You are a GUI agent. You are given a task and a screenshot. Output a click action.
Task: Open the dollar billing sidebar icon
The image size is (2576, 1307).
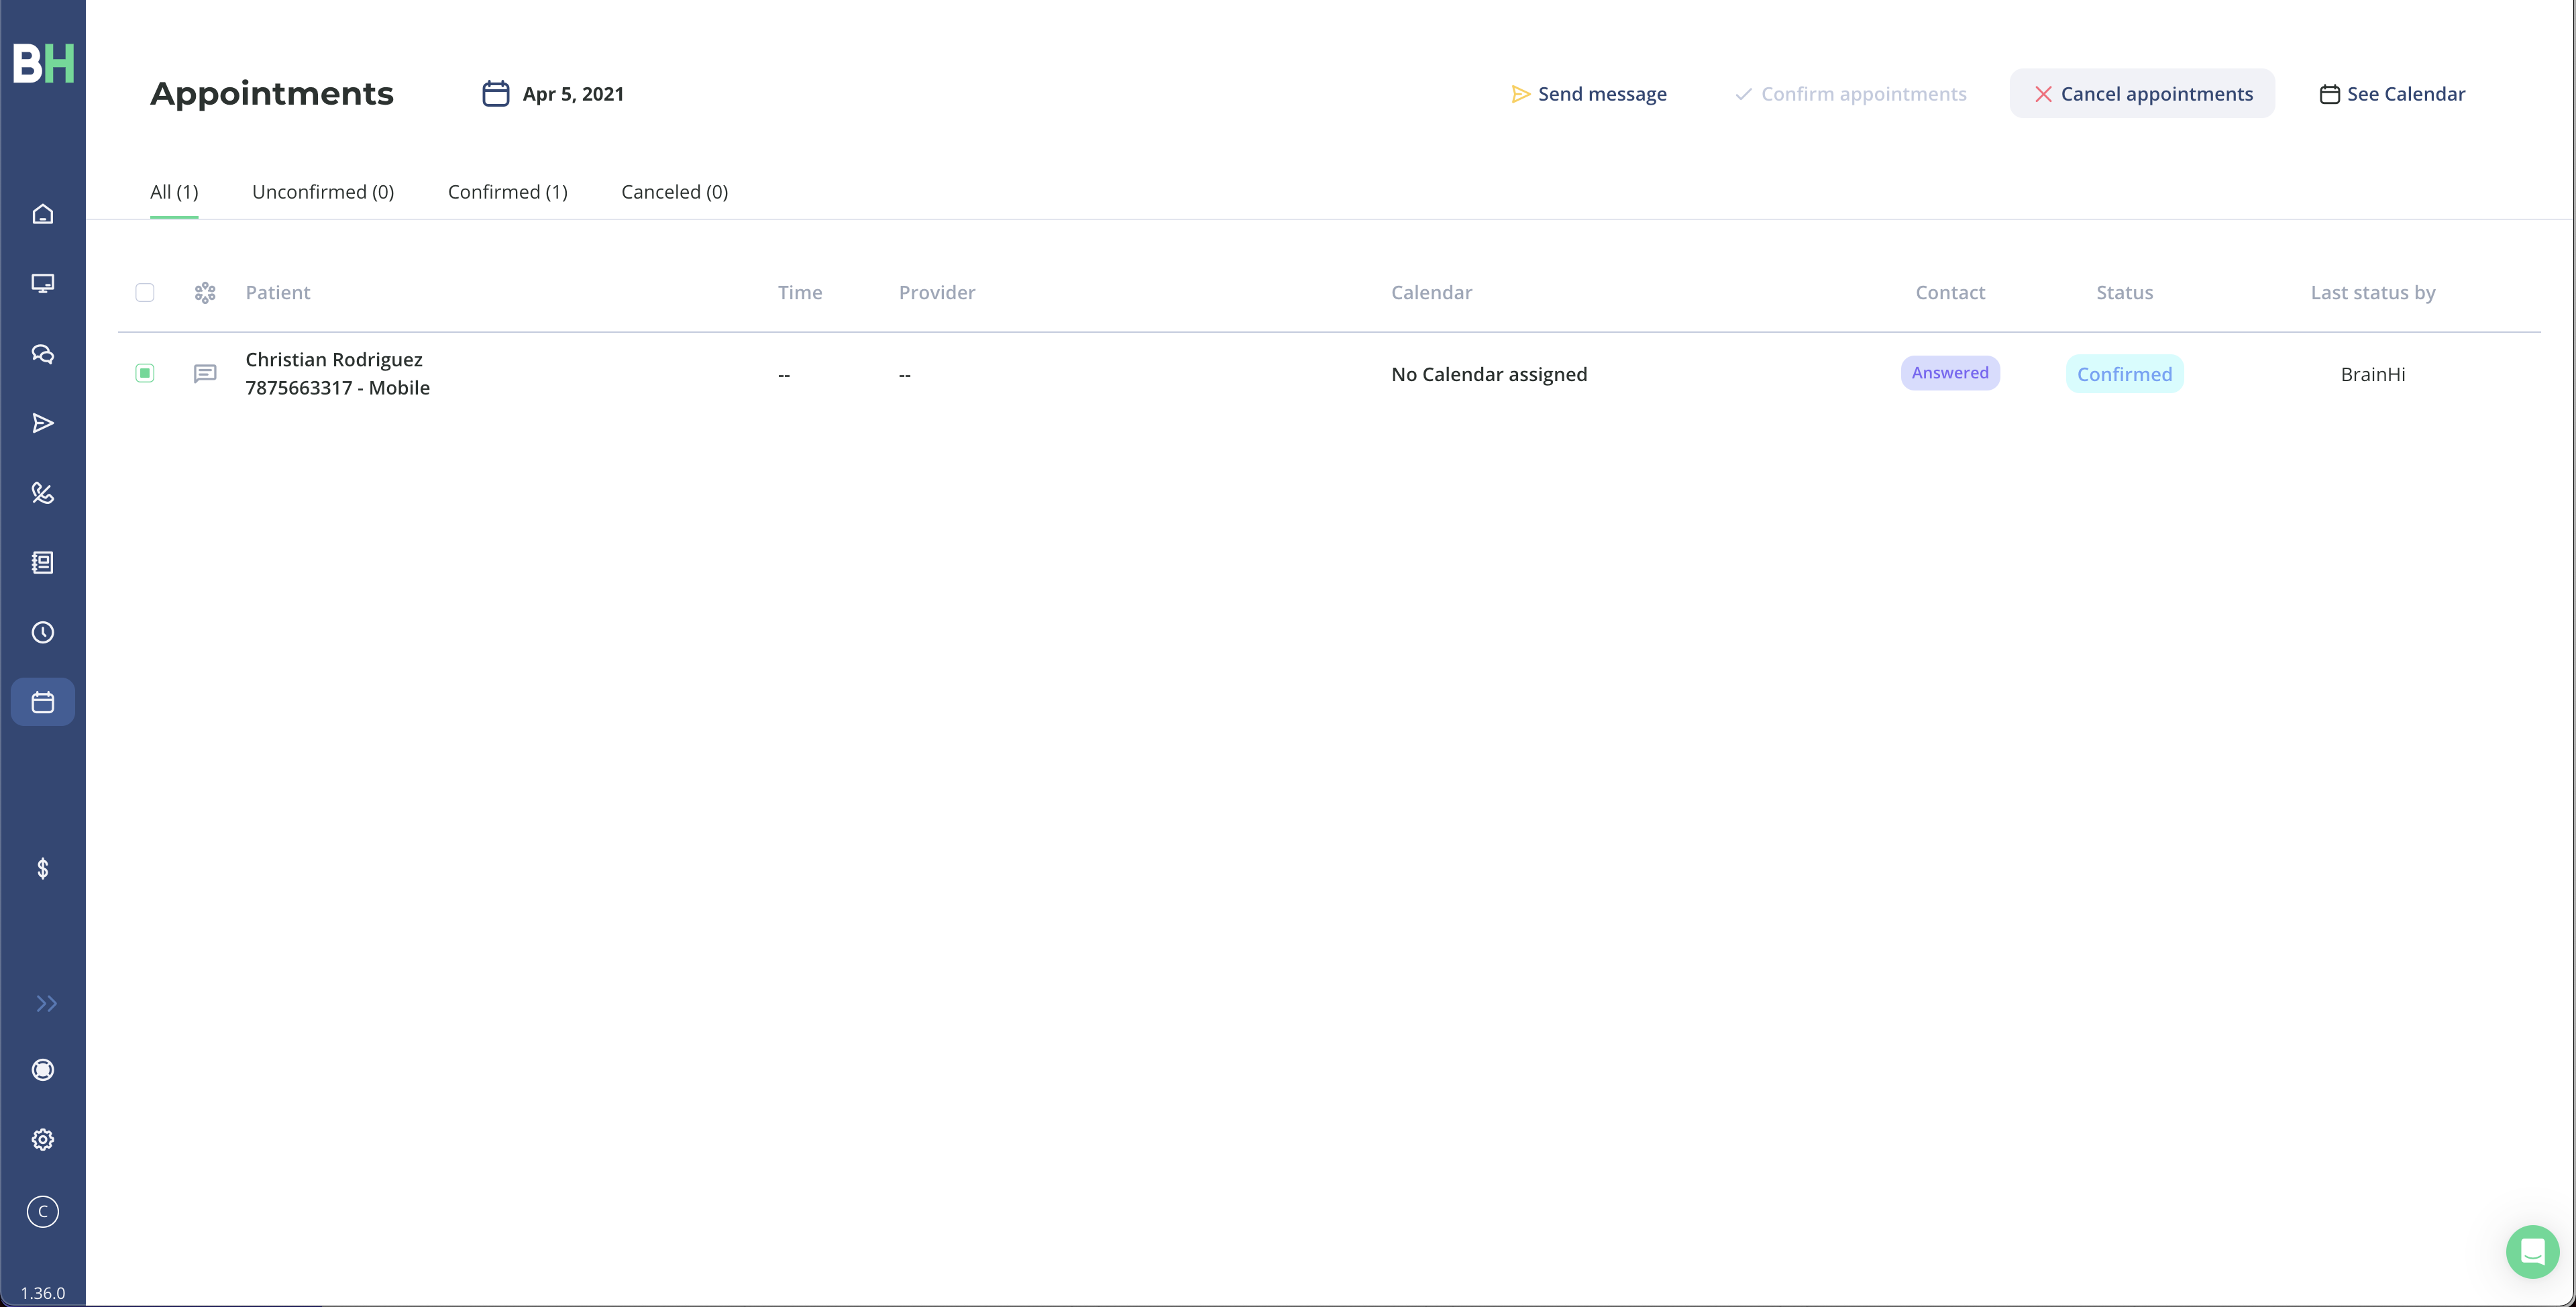click(42, 868)
